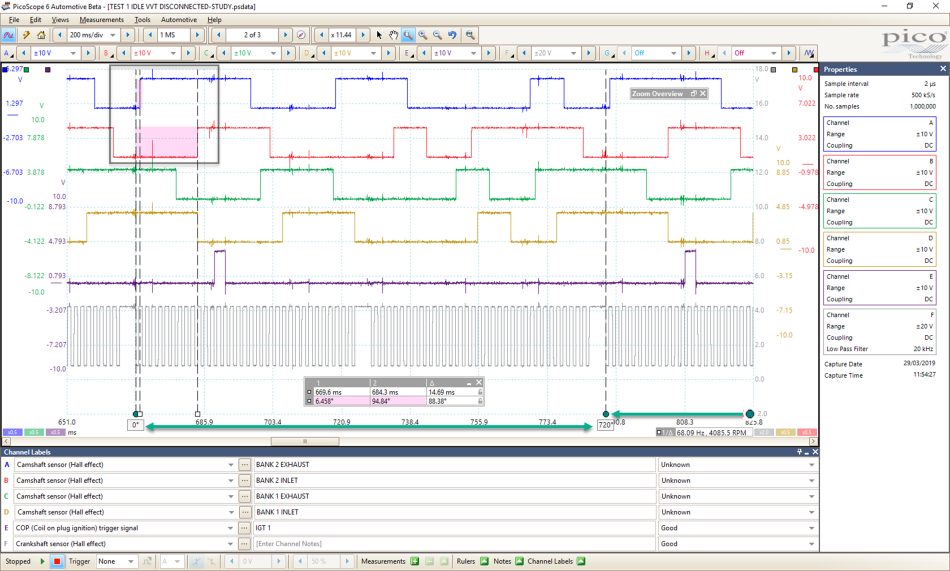This screenshot has height=571, width=950.
Task: Select the arrow pointer tool
Action: [x=379, y=35]
